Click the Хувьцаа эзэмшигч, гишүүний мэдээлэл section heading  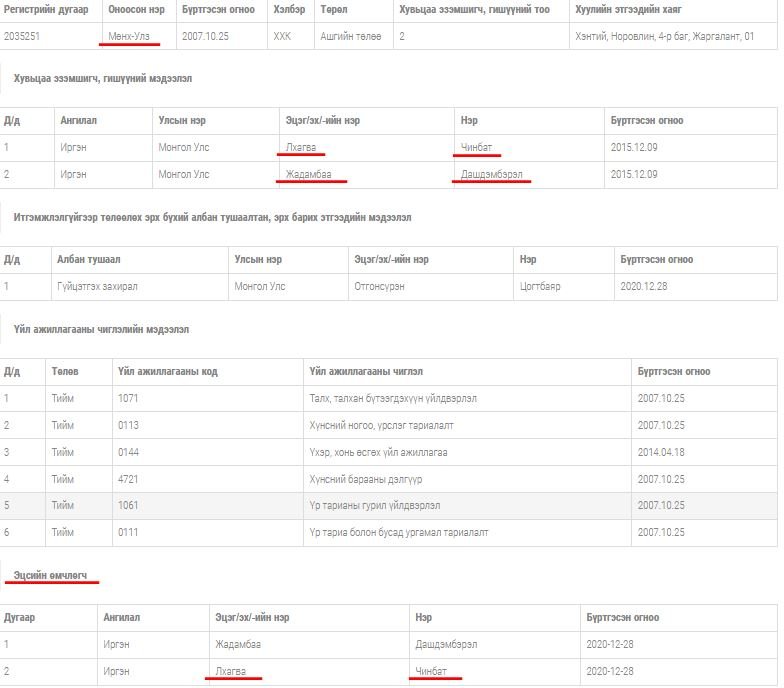point(103,78)
